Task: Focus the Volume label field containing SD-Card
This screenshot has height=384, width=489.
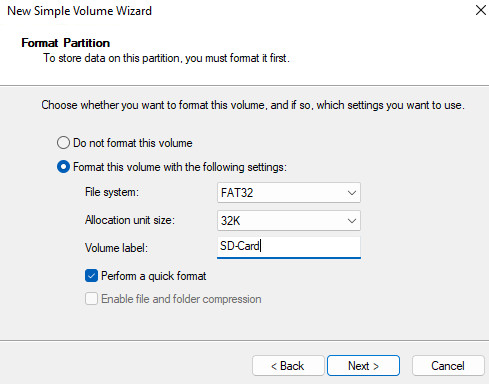Action: click(289, 247)
